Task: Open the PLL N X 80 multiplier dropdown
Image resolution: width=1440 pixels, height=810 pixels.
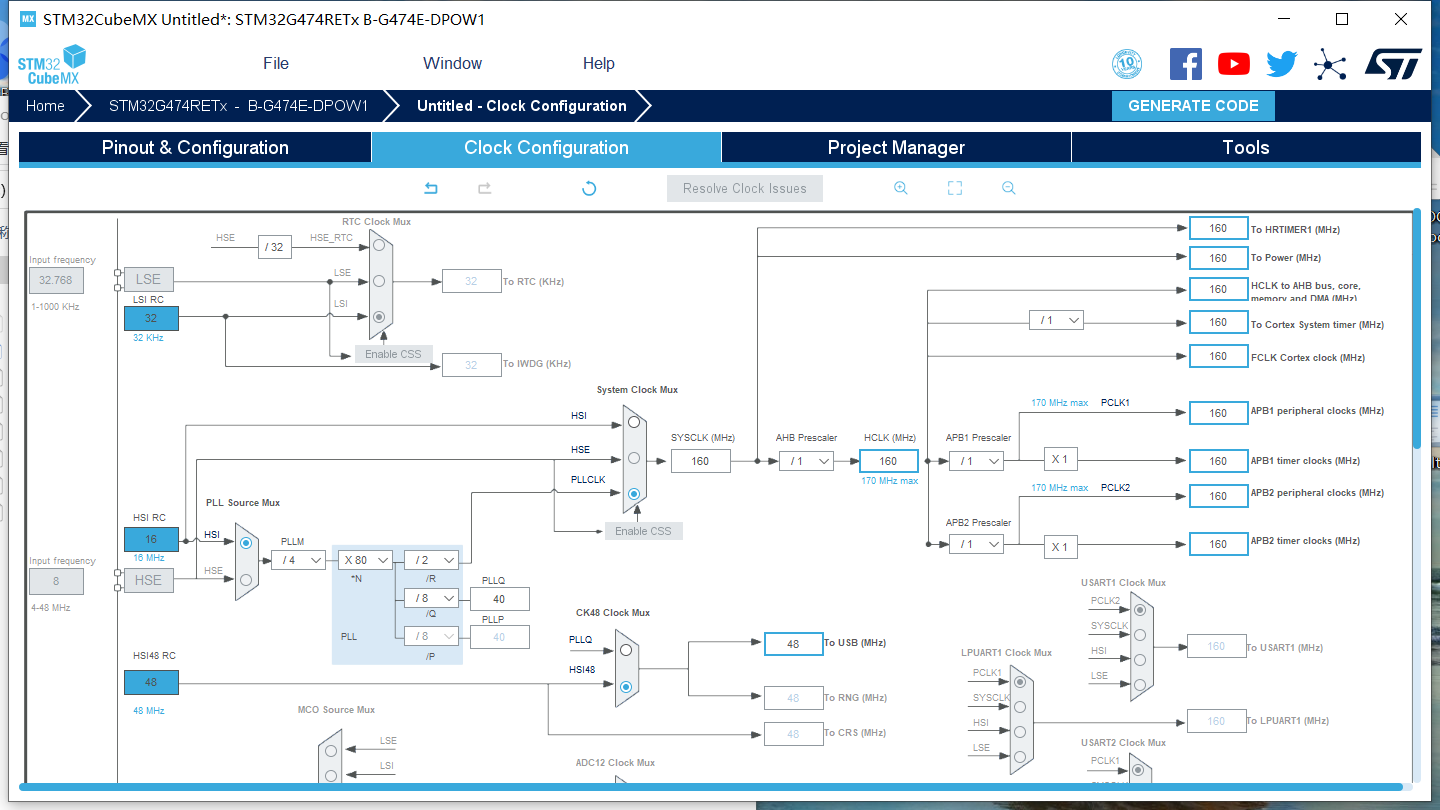Action: [364, 560]
